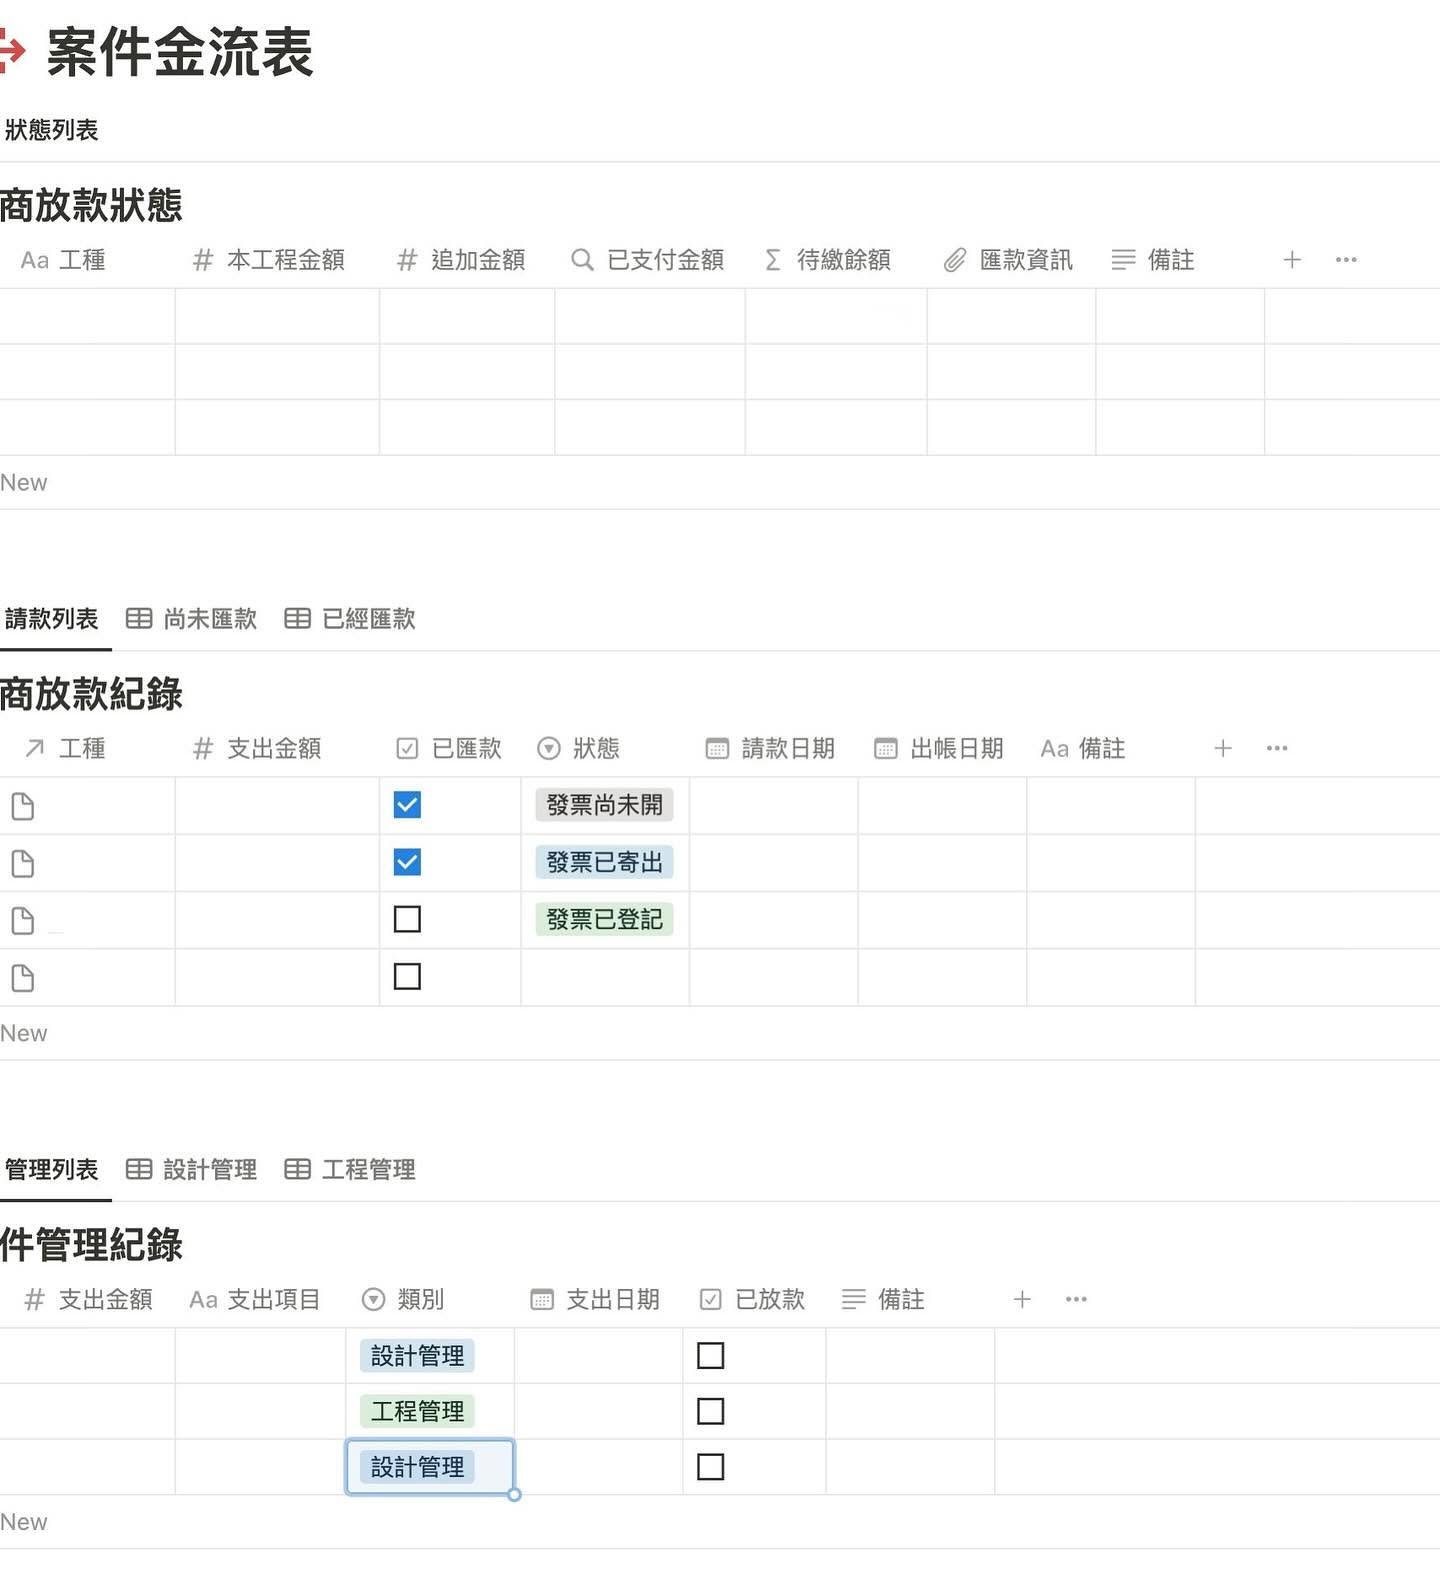Open the page icon in the 發票尚未開 row

coord(22,806)
